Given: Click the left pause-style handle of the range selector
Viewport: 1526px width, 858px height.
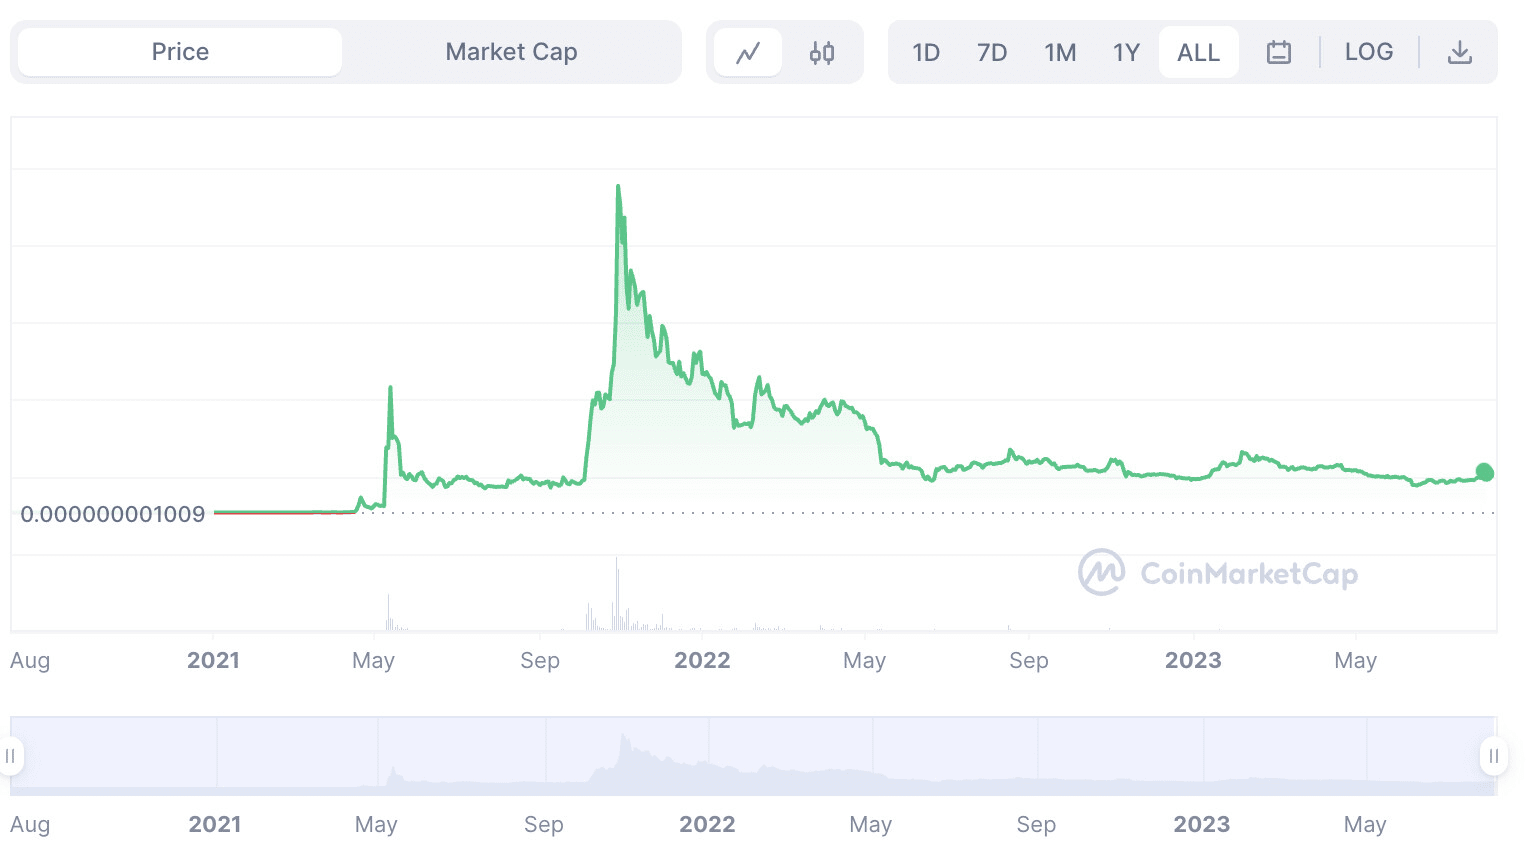Looking at the screenshot, I should (x=11, y=756).
